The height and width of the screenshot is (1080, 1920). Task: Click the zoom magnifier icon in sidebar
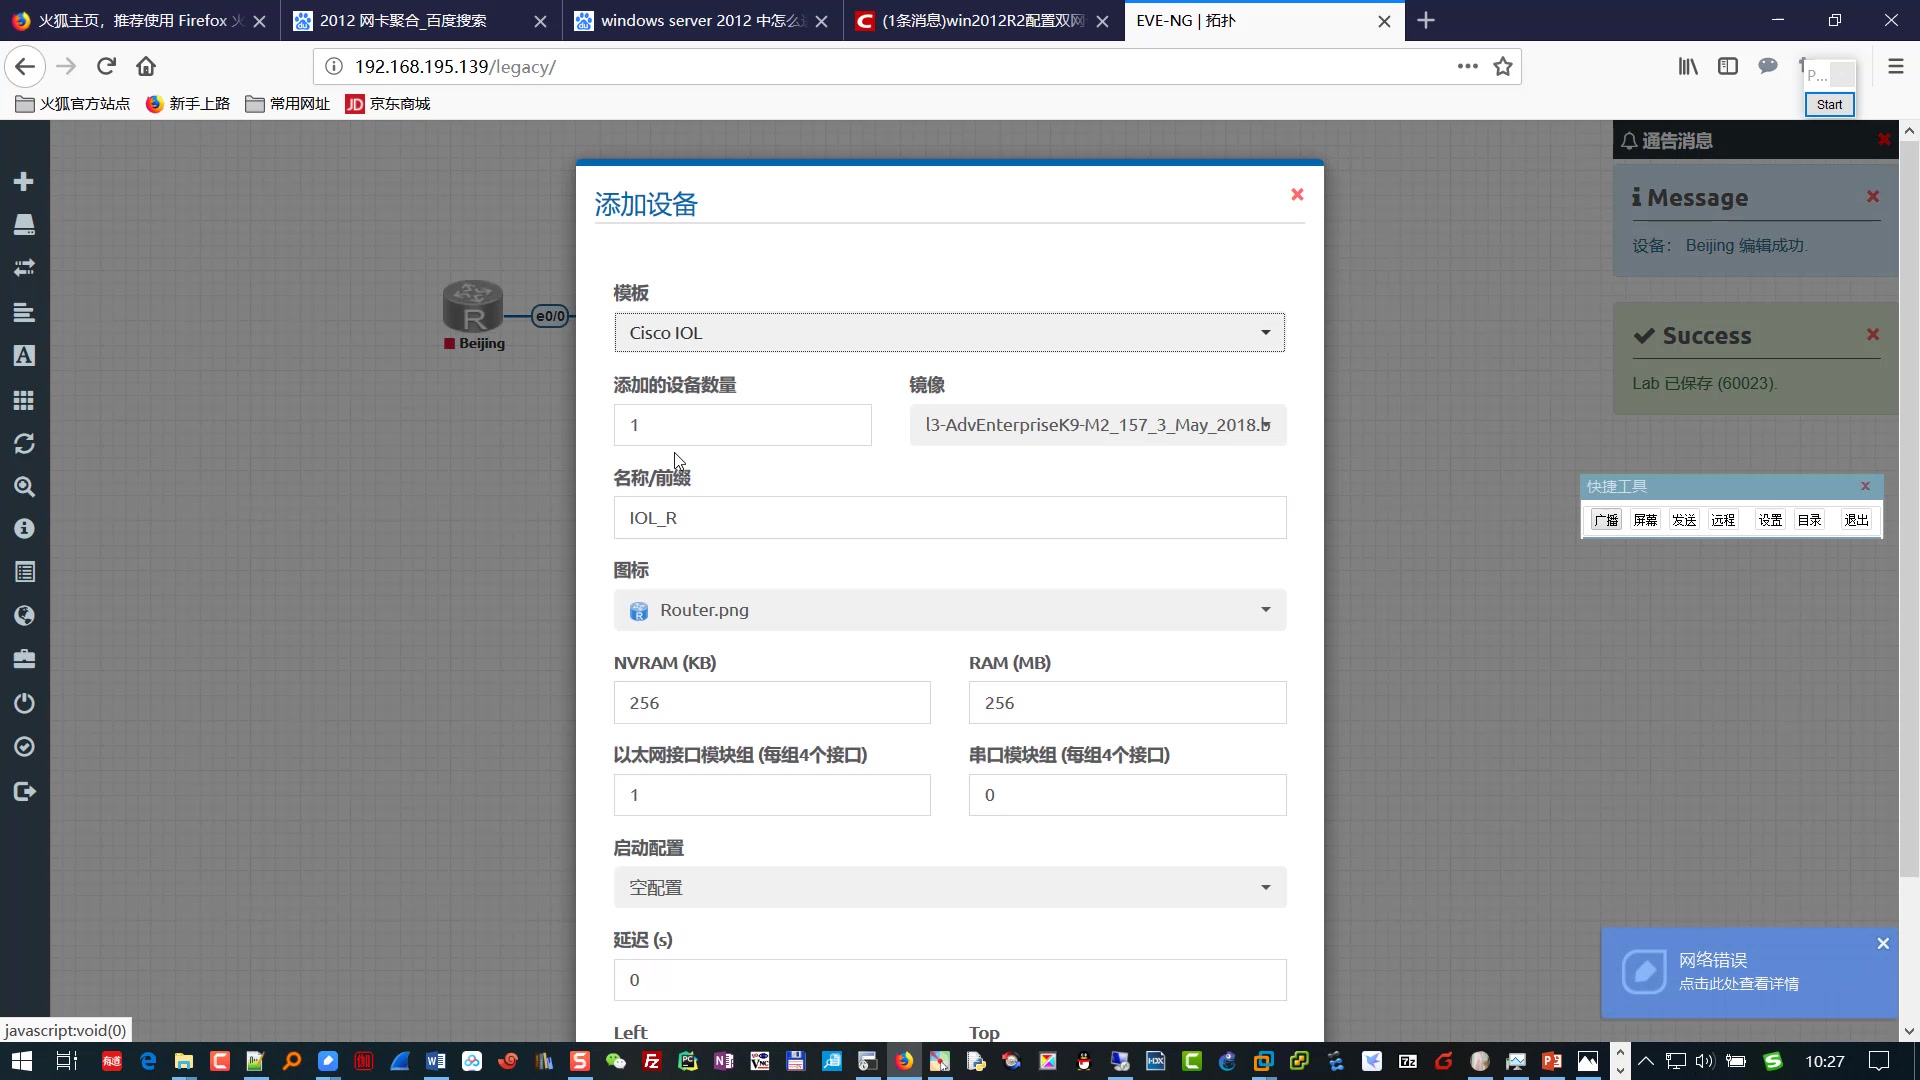click(24, 487)
